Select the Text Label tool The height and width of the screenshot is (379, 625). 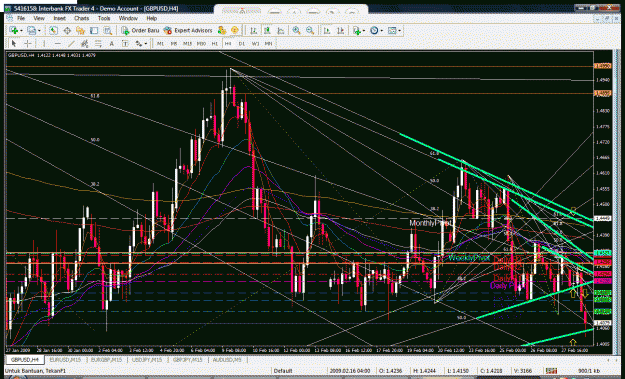(x=125, y=43)
